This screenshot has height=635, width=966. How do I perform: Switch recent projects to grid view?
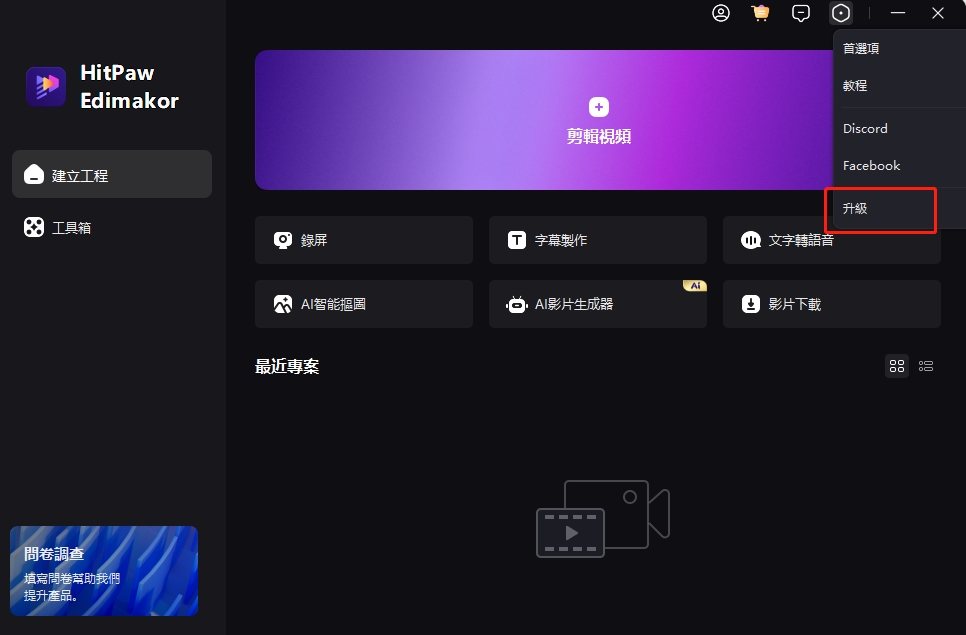(x=896, y=366)
